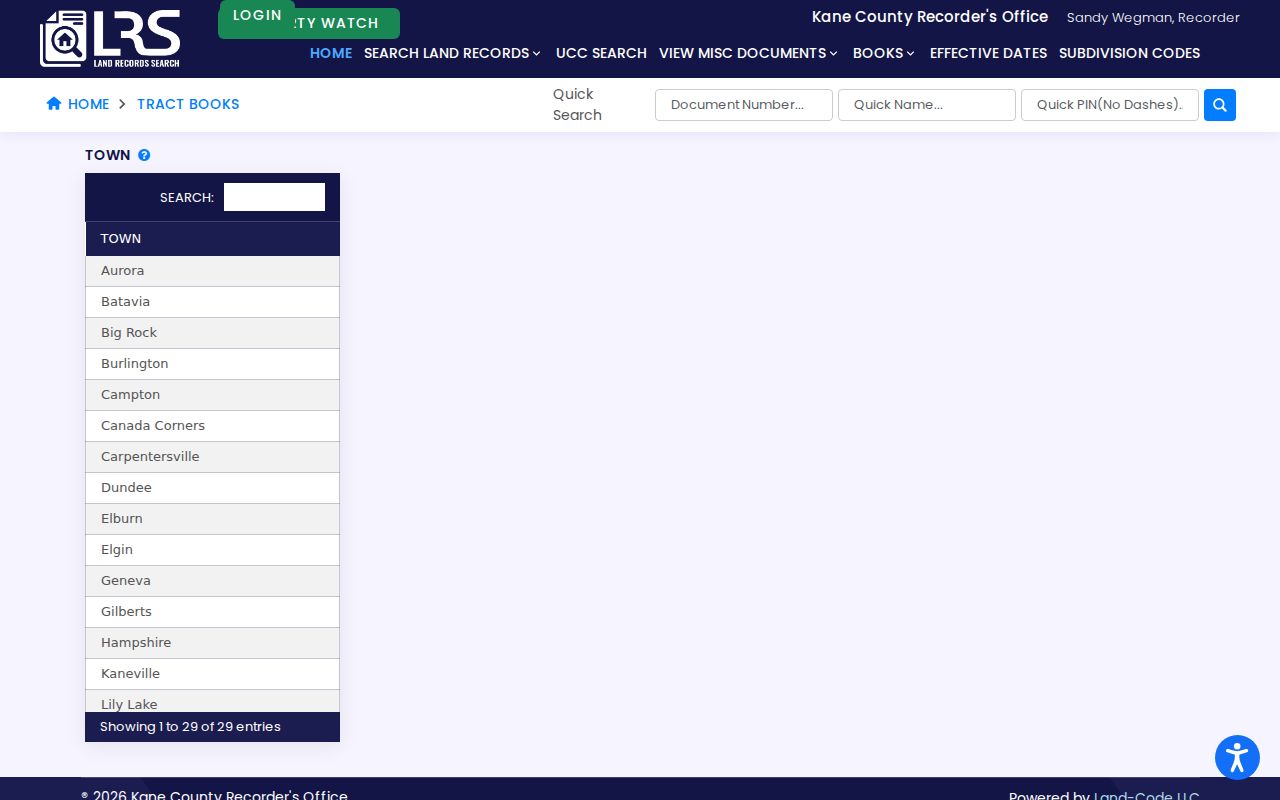Click the home icon in the breadcrumb

tap(54, 104)
